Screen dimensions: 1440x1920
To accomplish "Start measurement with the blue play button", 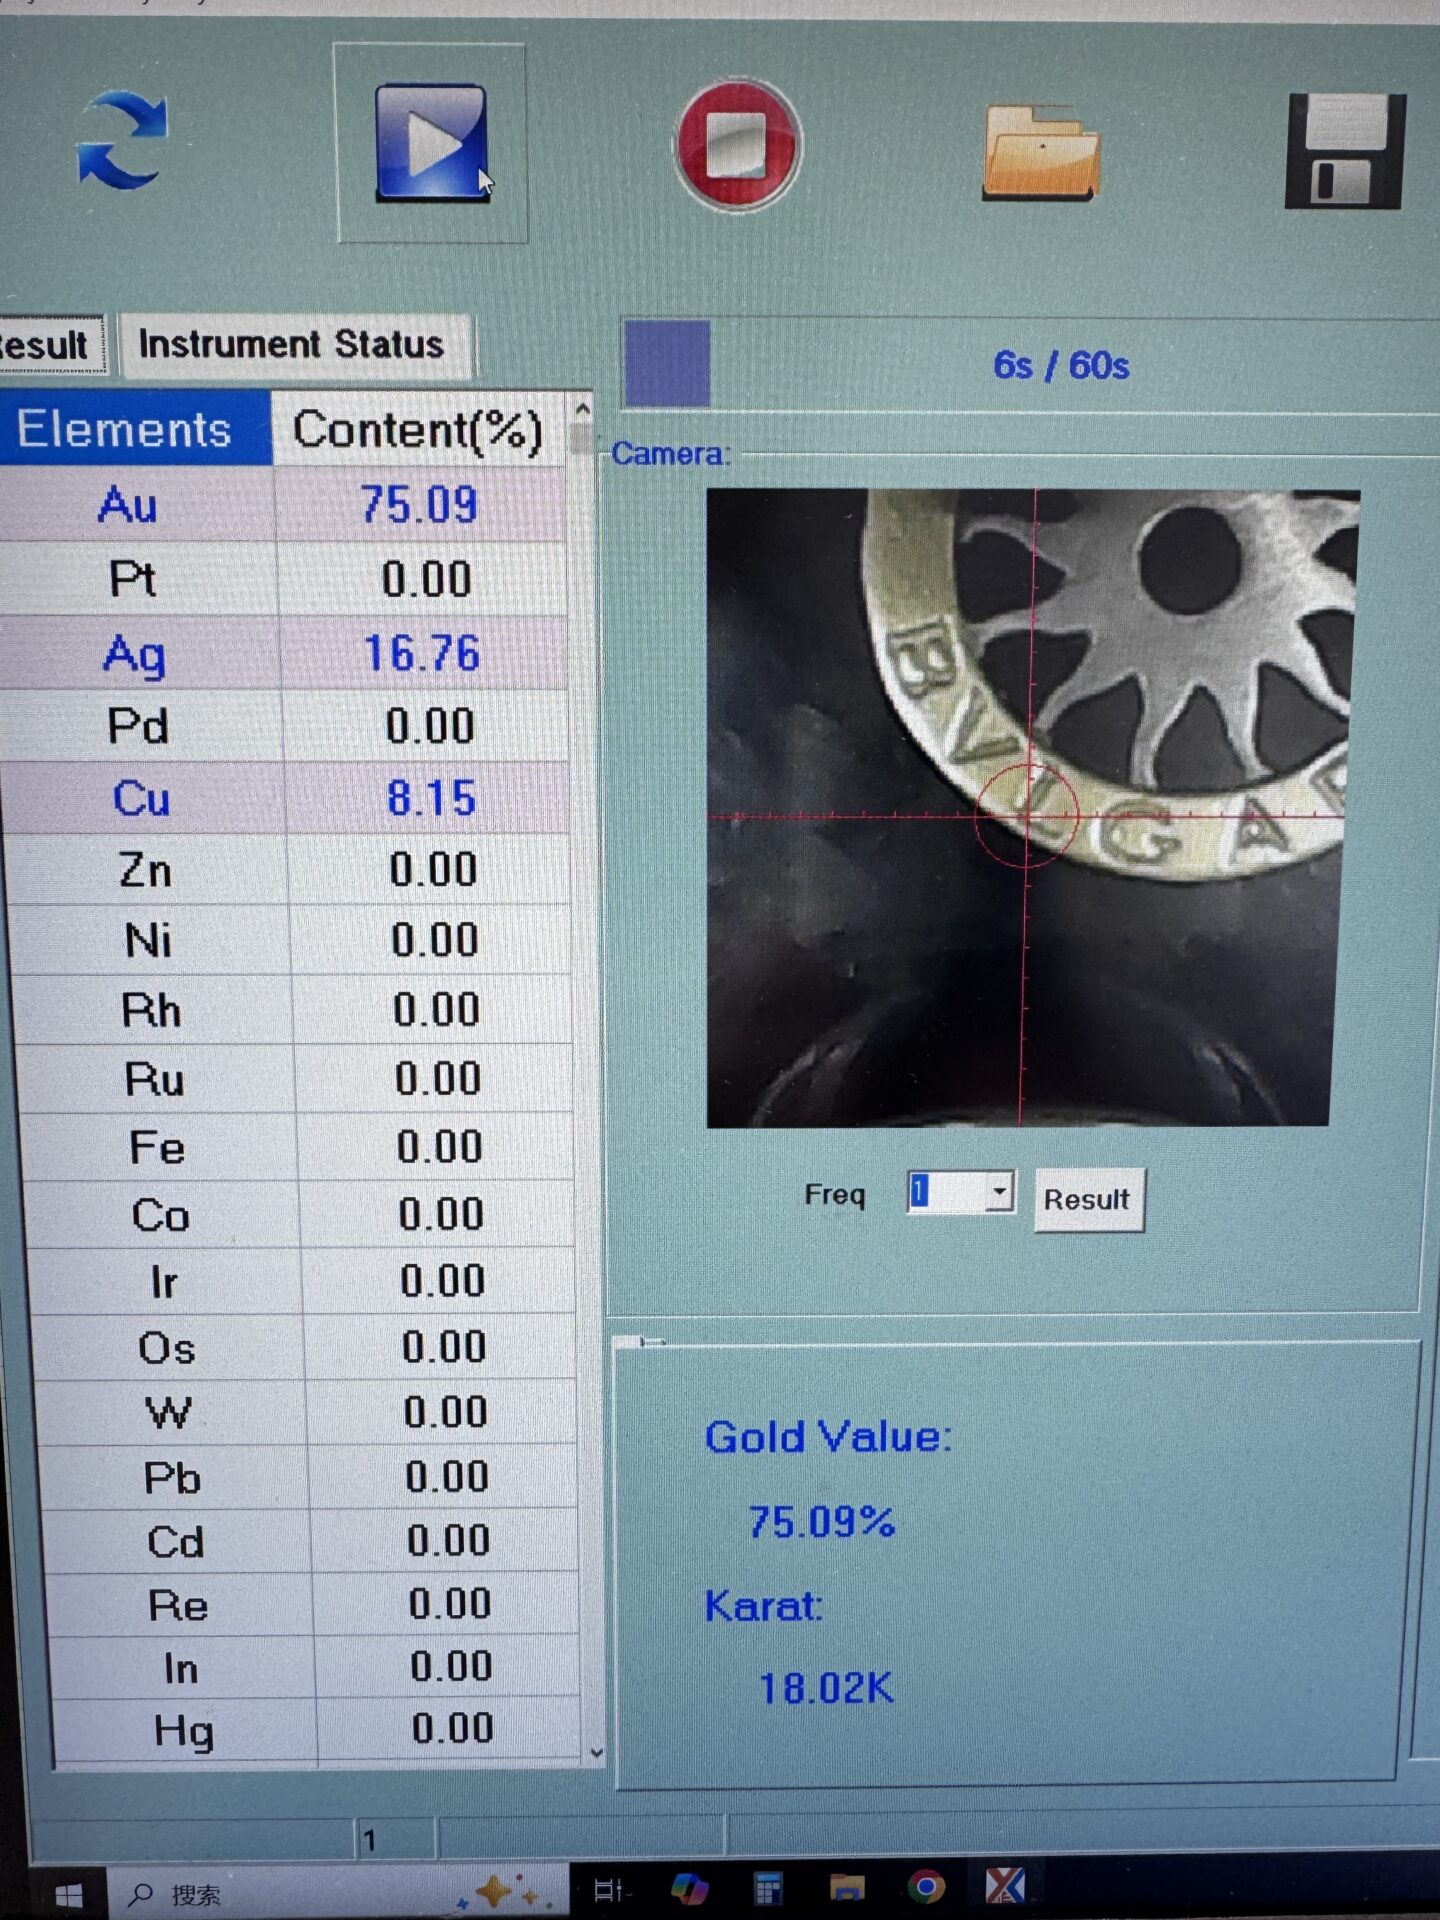I will pos(432,142).
